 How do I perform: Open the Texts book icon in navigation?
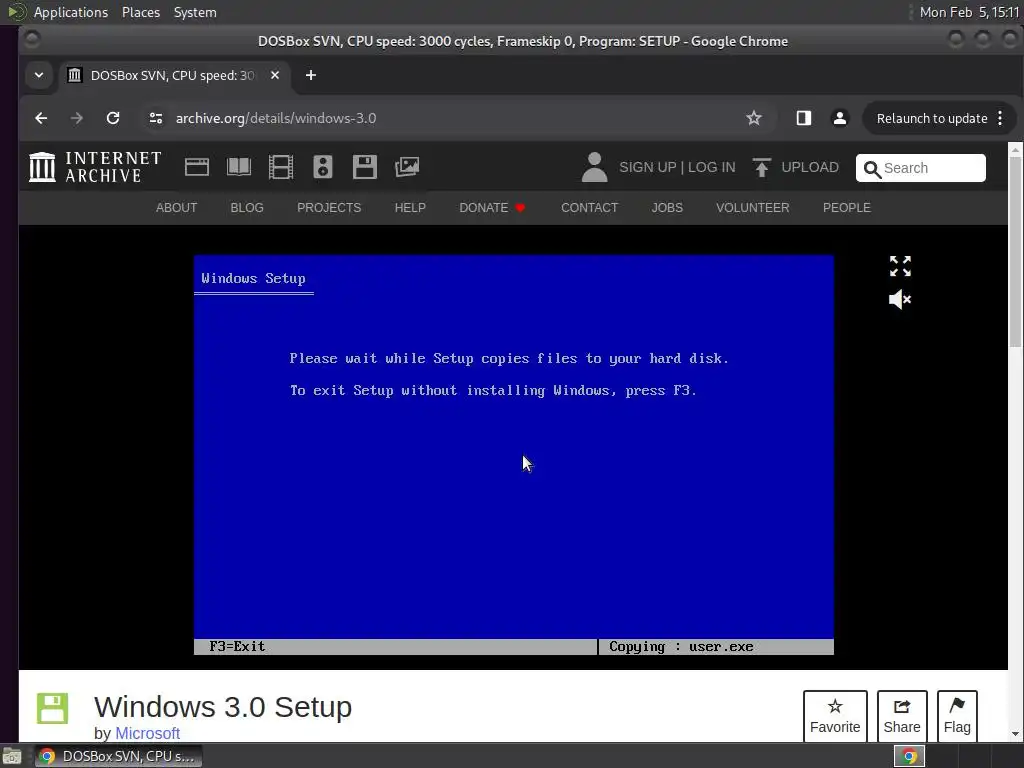[238, 167]
